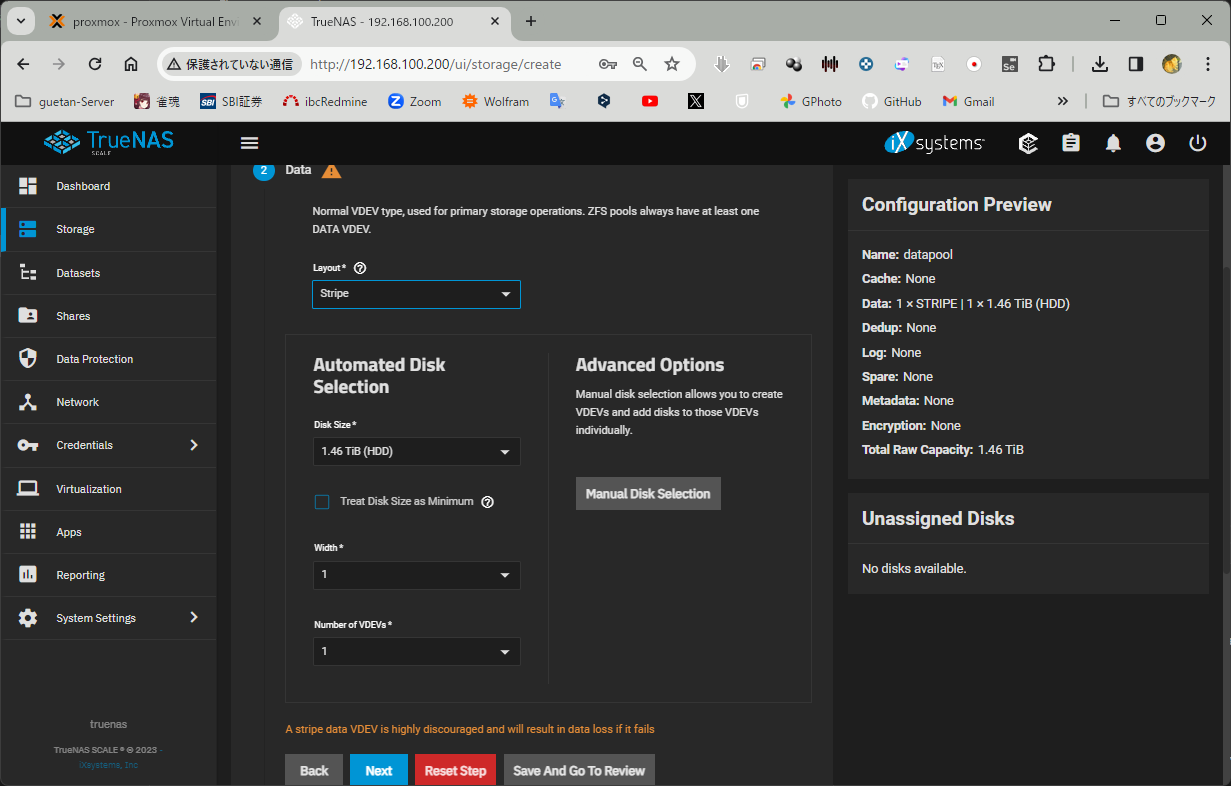Click the Layout help question-mark icon

point(360,268)
